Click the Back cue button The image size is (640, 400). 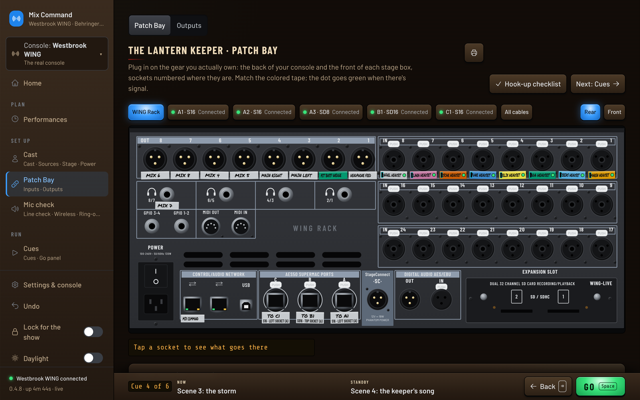(547, 386)
